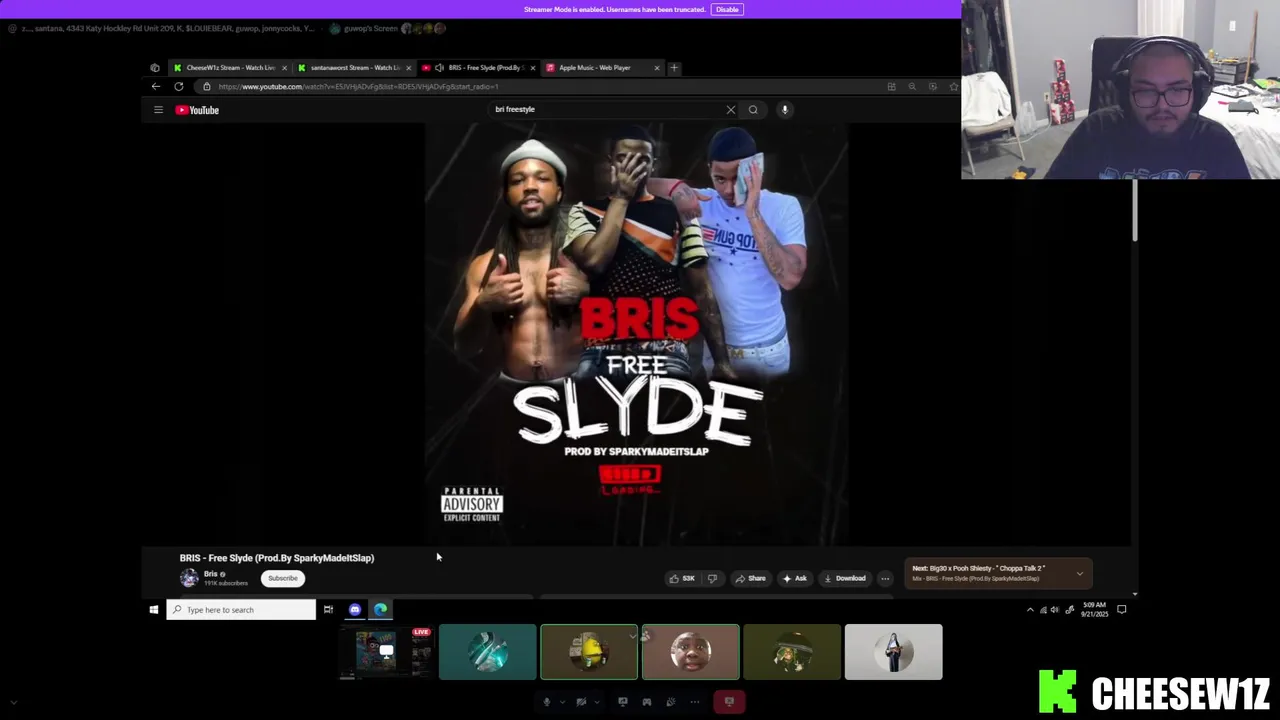This screenshot has width=1280, height=720.
Task: Click the vertical page scrollbar
Action: tap(1135, 212)
